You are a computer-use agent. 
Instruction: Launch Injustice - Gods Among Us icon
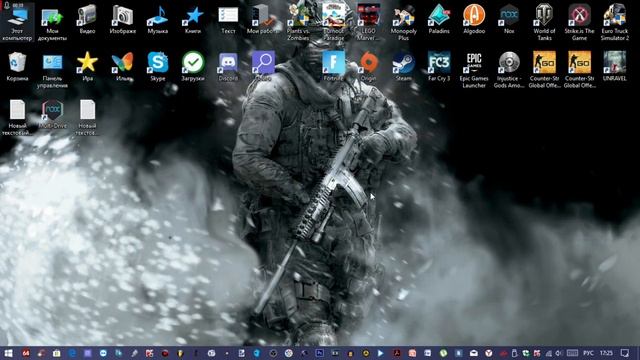click(x=509, y=70)
